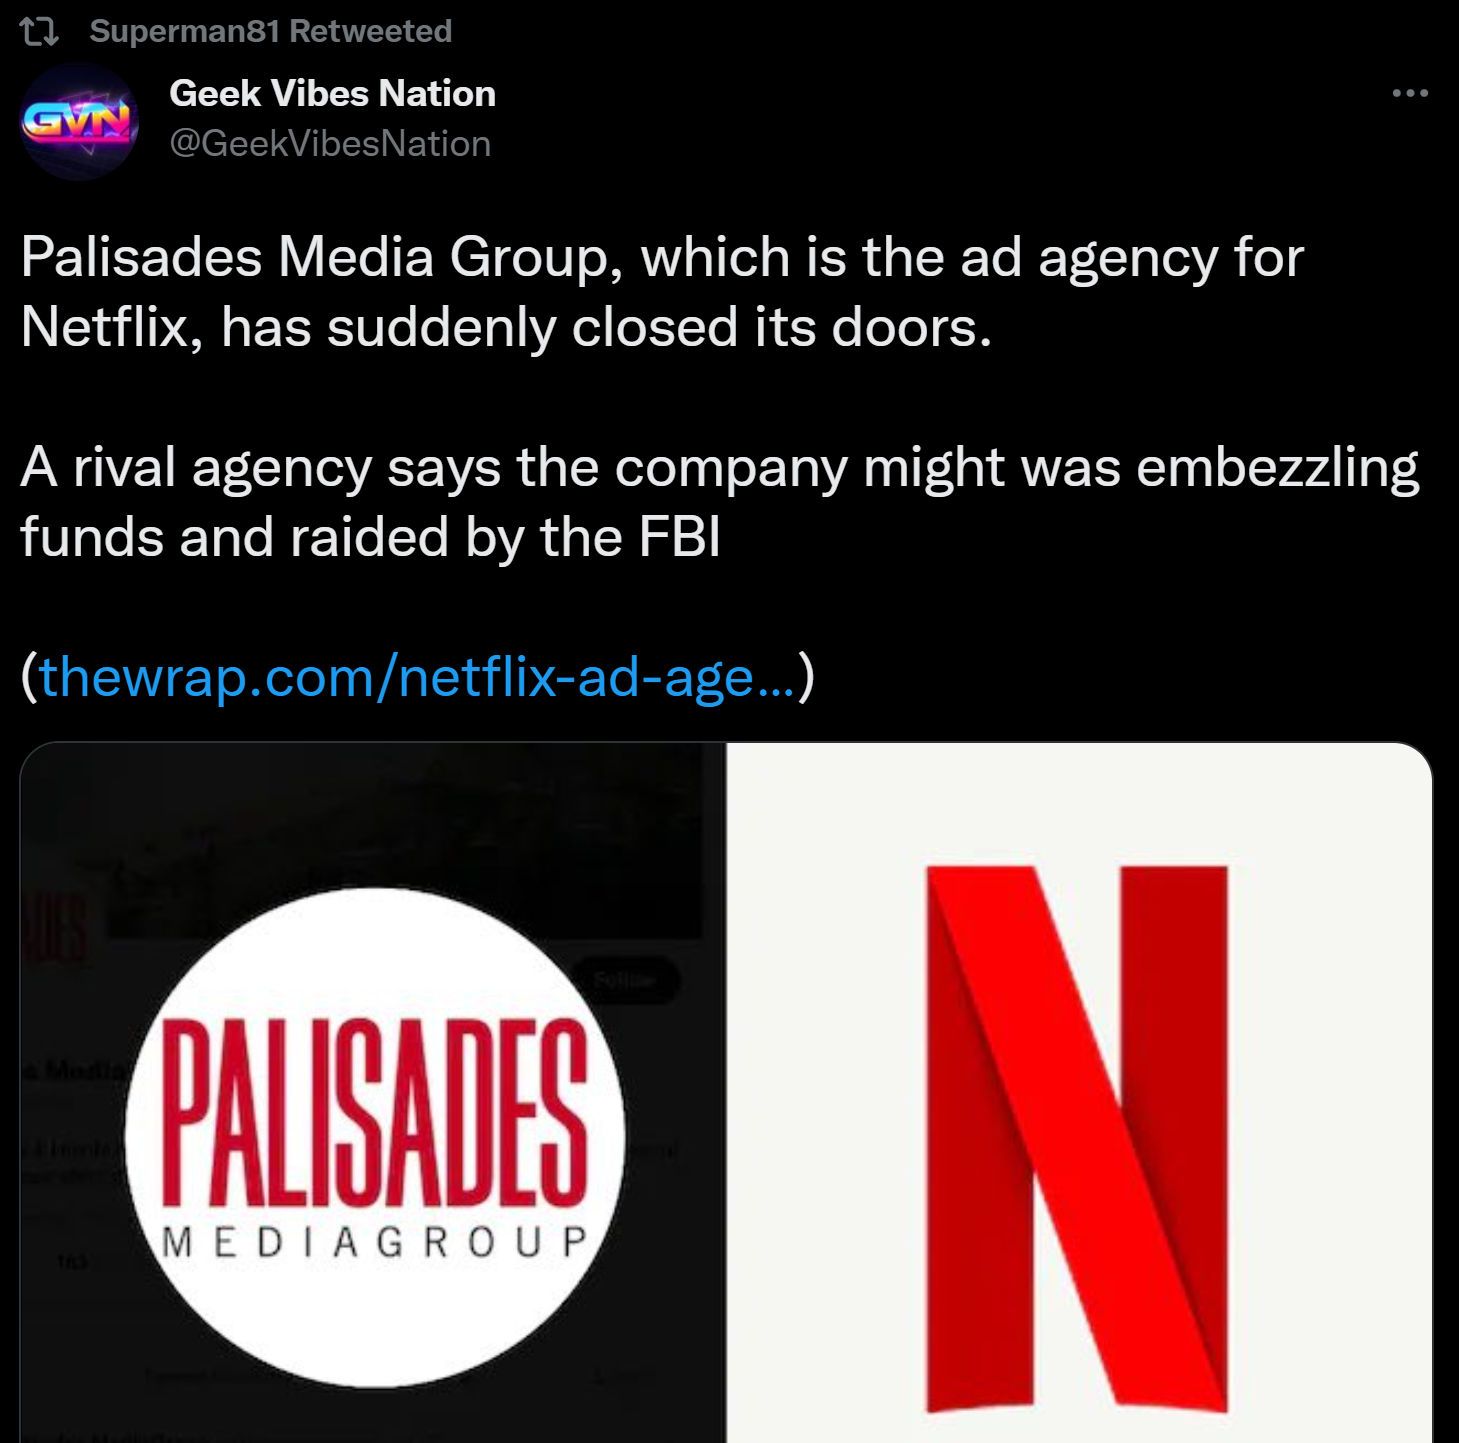The image size is (1459, 1443).
Task: Click the MEDIAGROUP lettering under Palisades
Action: click(375, 1242)
